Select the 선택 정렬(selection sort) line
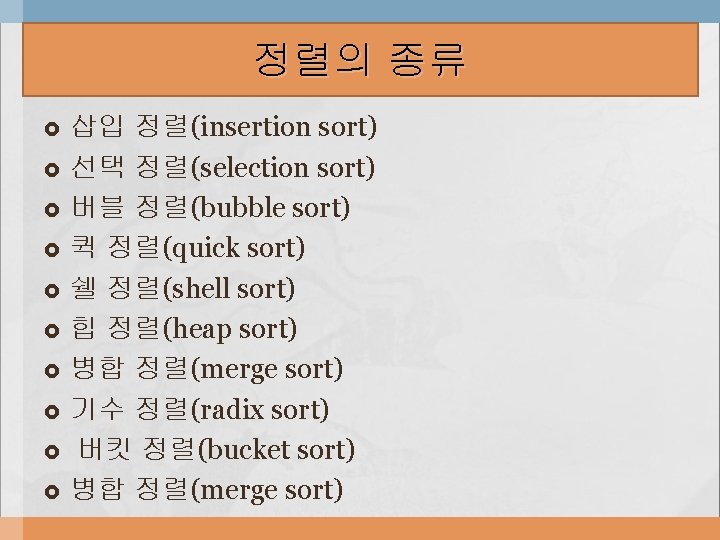This screenshot has height=540, width=720. [224, 168]
